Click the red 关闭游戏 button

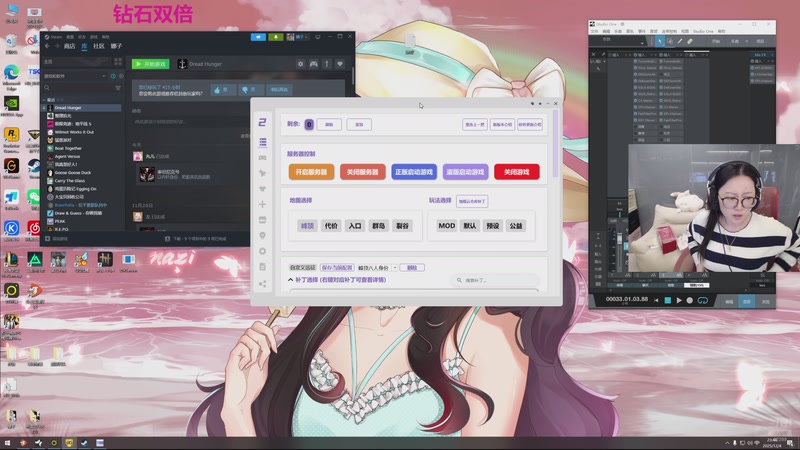516,172
